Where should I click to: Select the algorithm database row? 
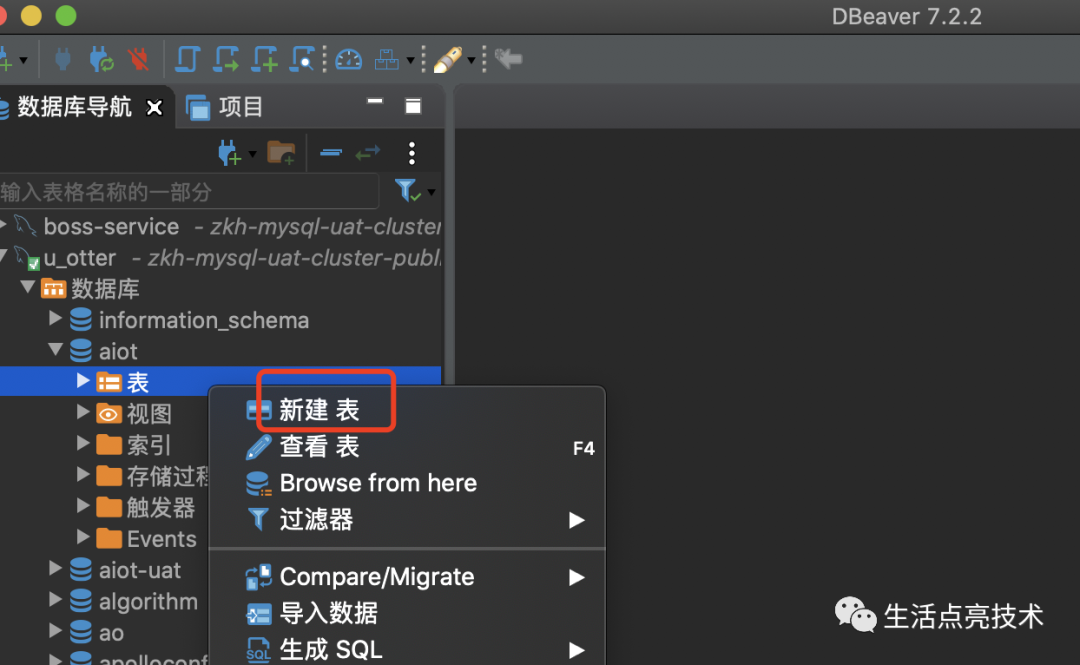(134, 602)
